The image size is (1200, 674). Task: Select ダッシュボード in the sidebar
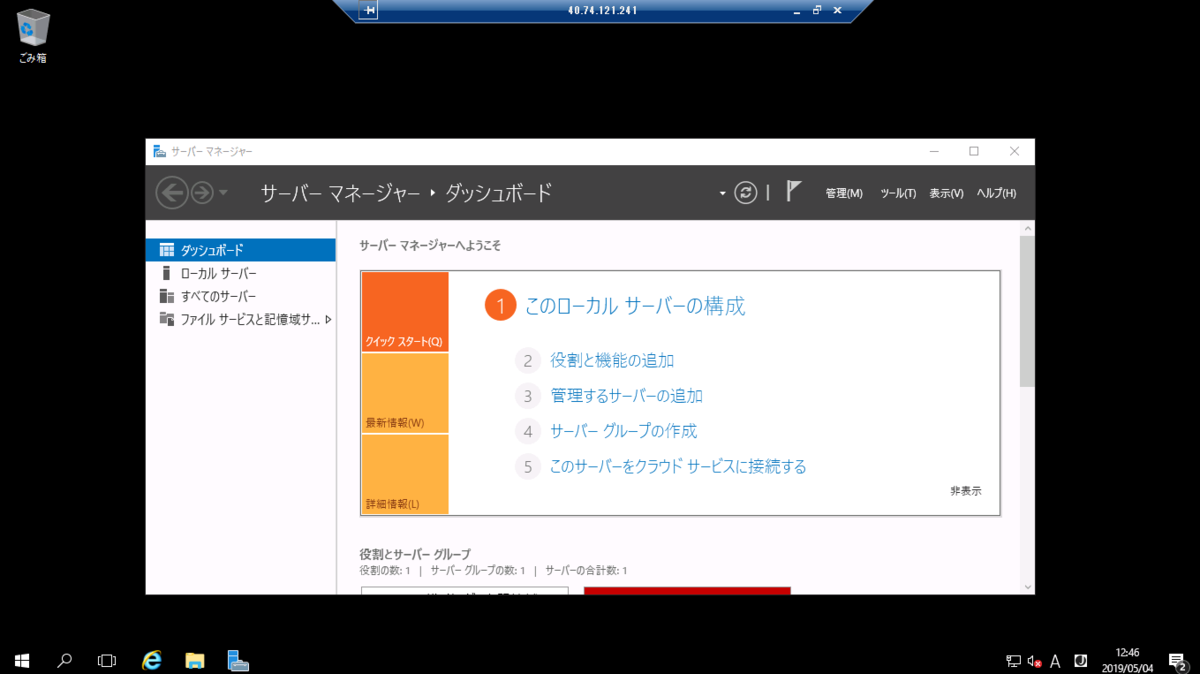click(x=212, y=248)
